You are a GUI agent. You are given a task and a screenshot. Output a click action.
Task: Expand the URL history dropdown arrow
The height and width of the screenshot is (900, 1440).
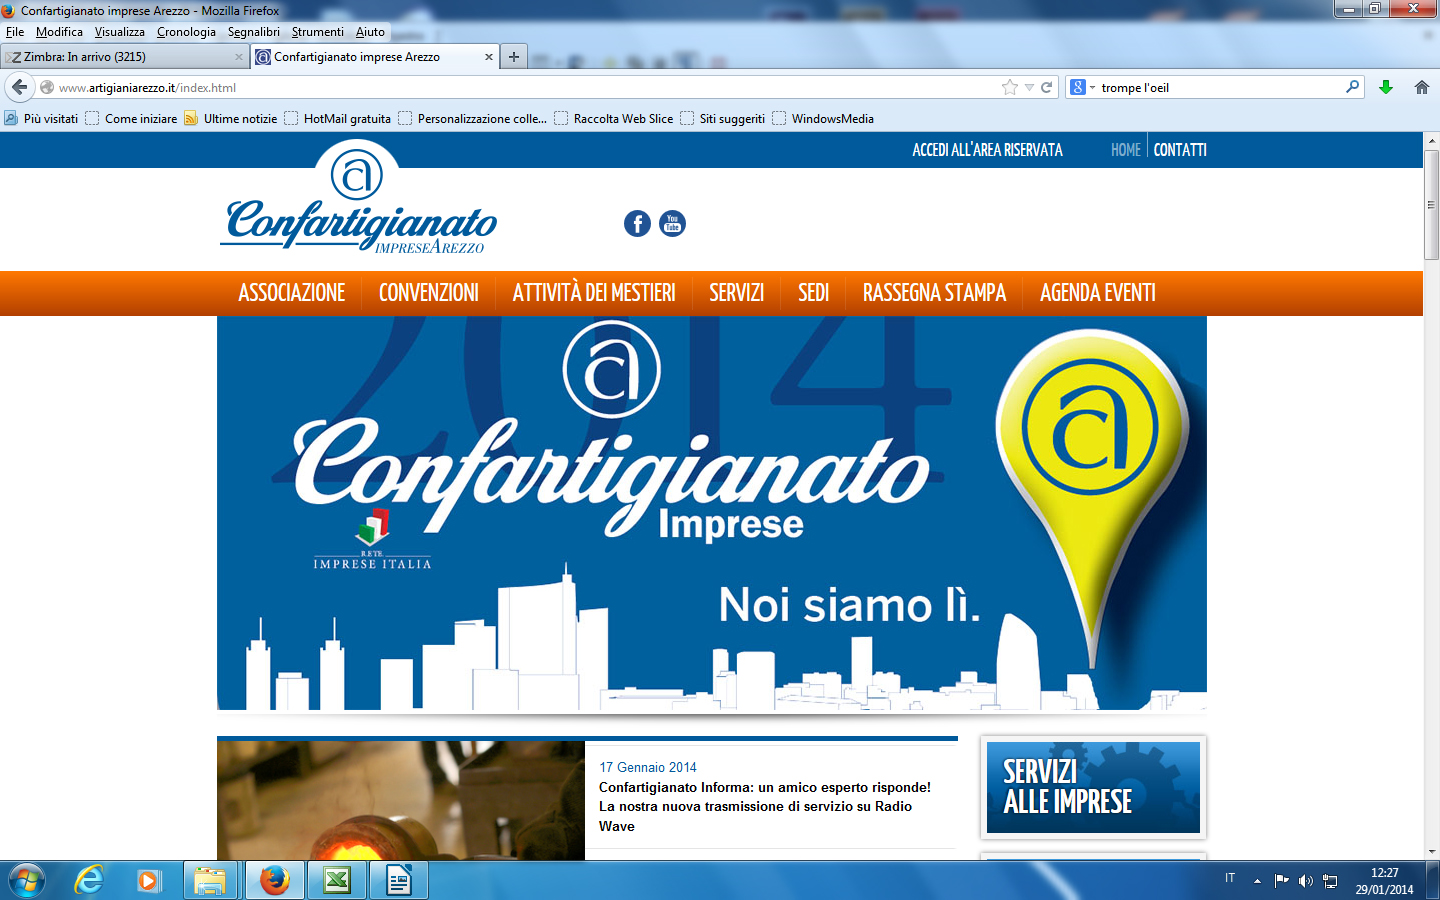point(1029,87)
